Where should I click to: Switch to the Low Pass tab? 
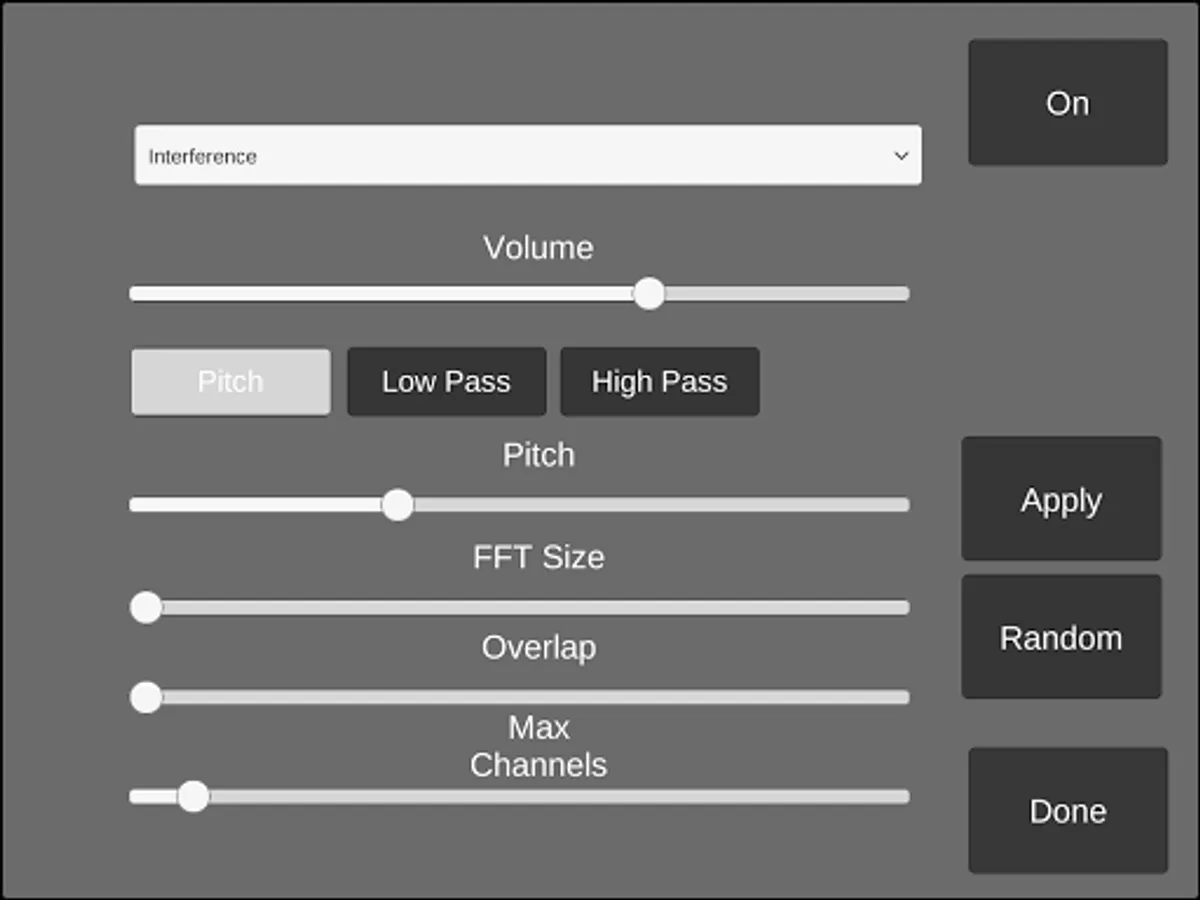click(446, 381)
